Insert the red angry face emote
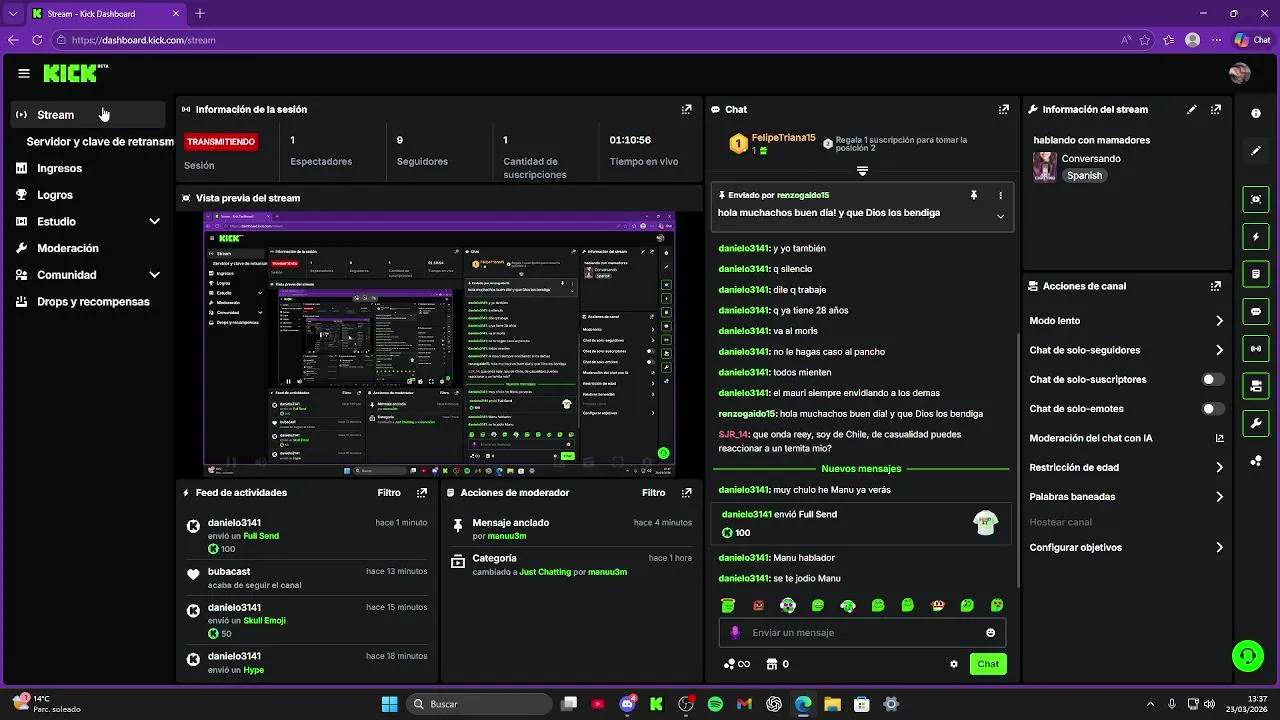Screen dimensions: 1280x720 pos(758,605)
